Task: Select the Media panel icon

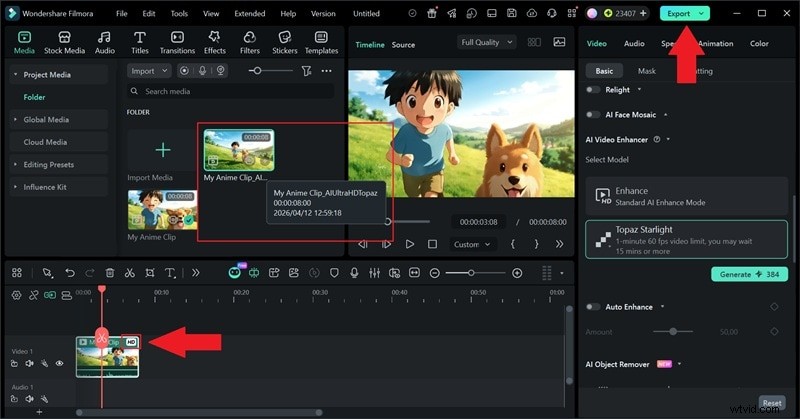Action: (24, 38)
